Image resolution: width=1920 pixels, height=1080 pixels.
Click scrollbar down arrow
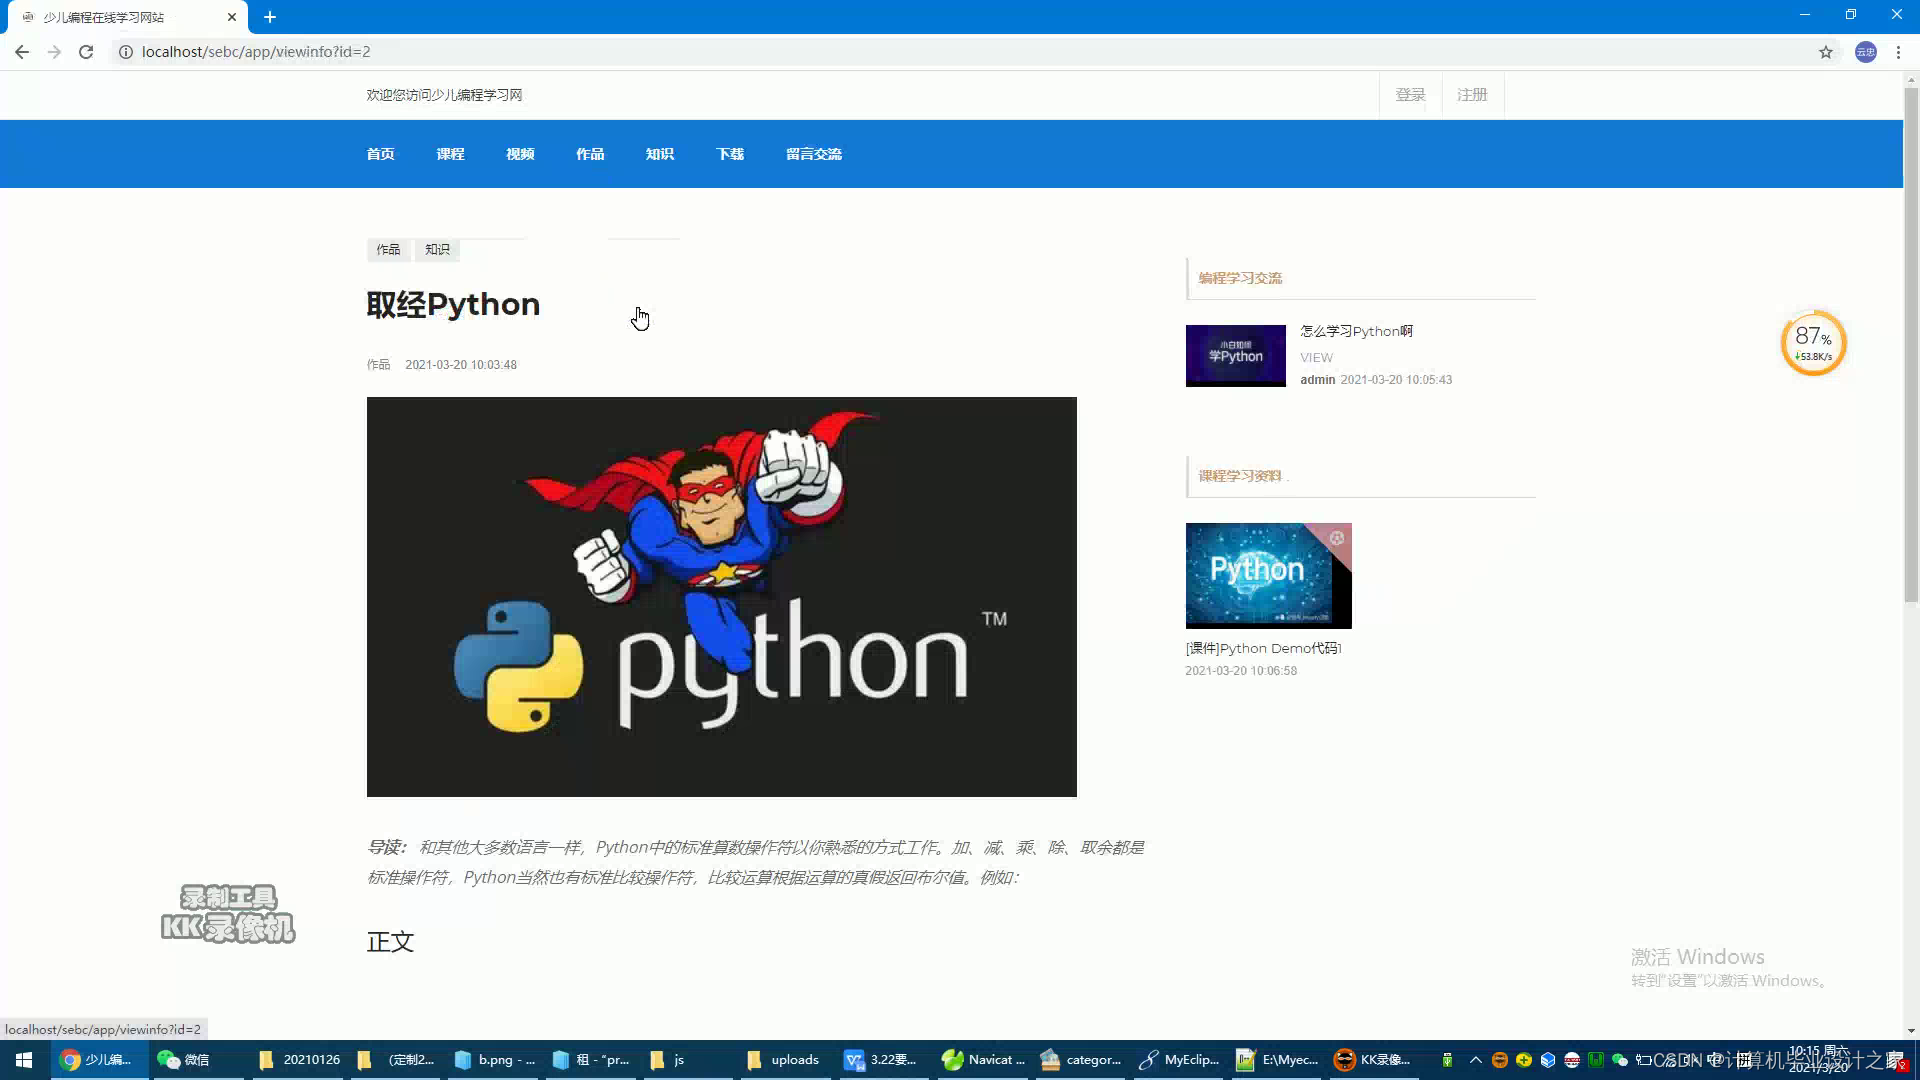pyautogui.click(x=1911, y=1030)
